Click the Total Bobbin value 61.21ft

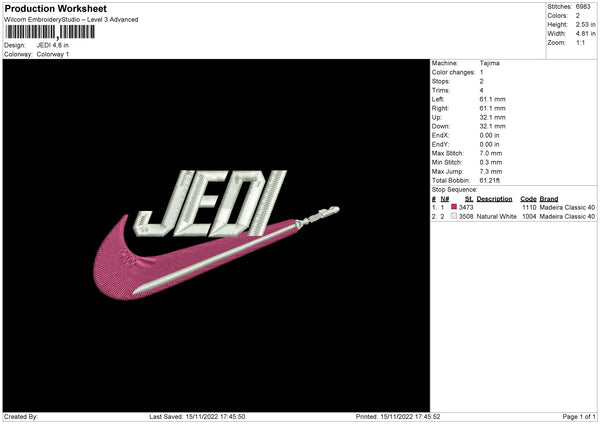point(490,180)
